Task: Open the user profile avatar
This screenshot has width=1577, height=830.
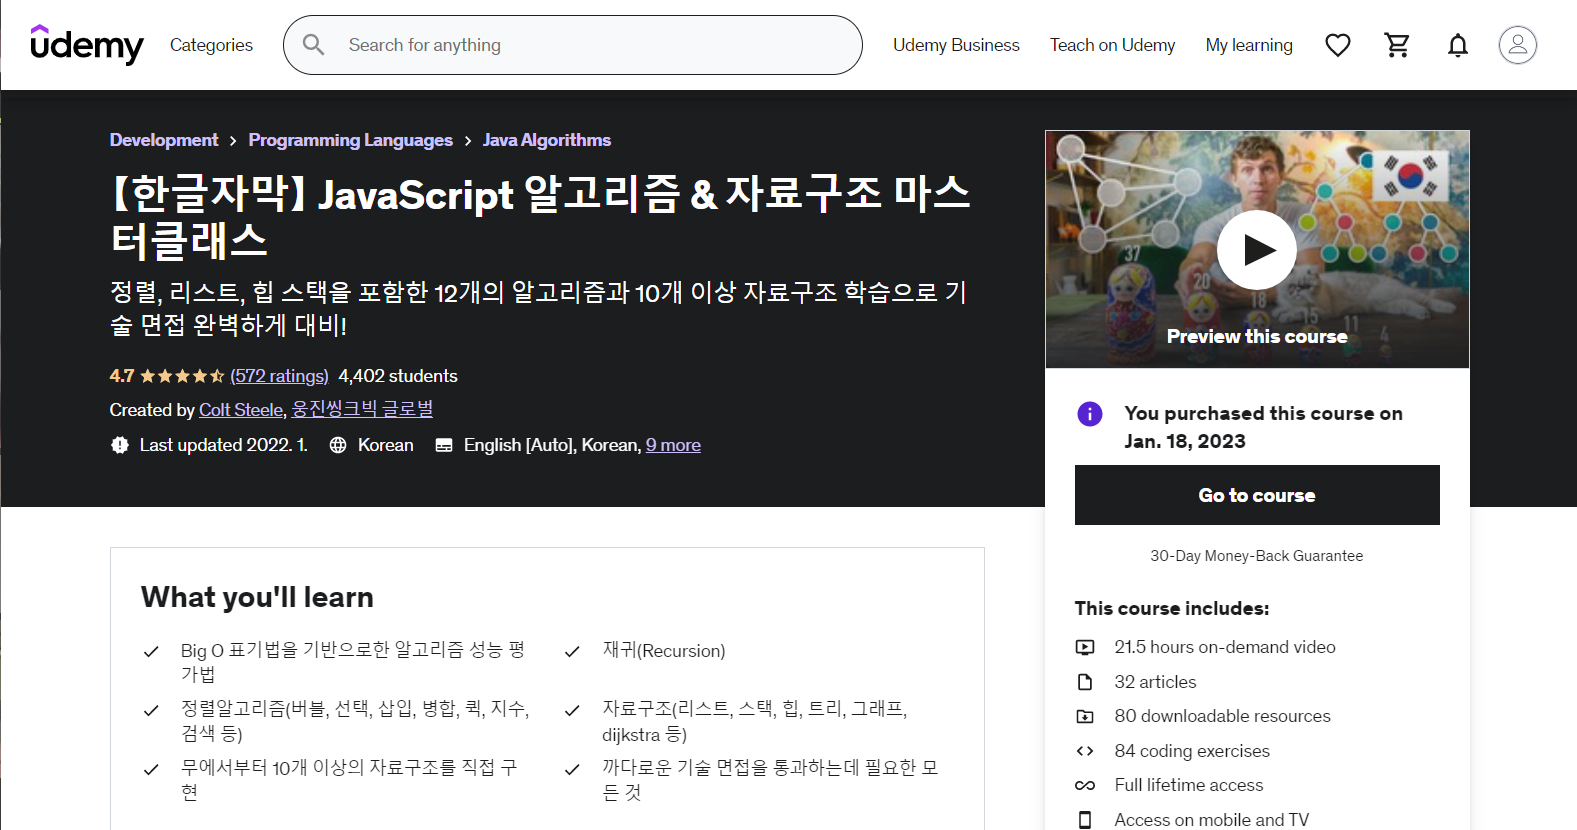Action: tap(1517, 45)
